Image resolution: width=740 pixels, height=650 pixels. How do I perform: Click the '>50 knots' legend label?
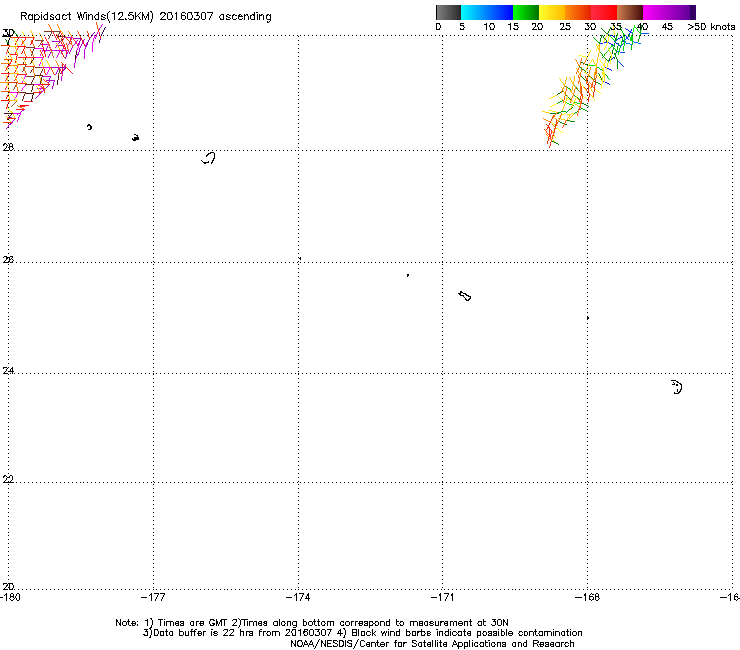point(711,27)
